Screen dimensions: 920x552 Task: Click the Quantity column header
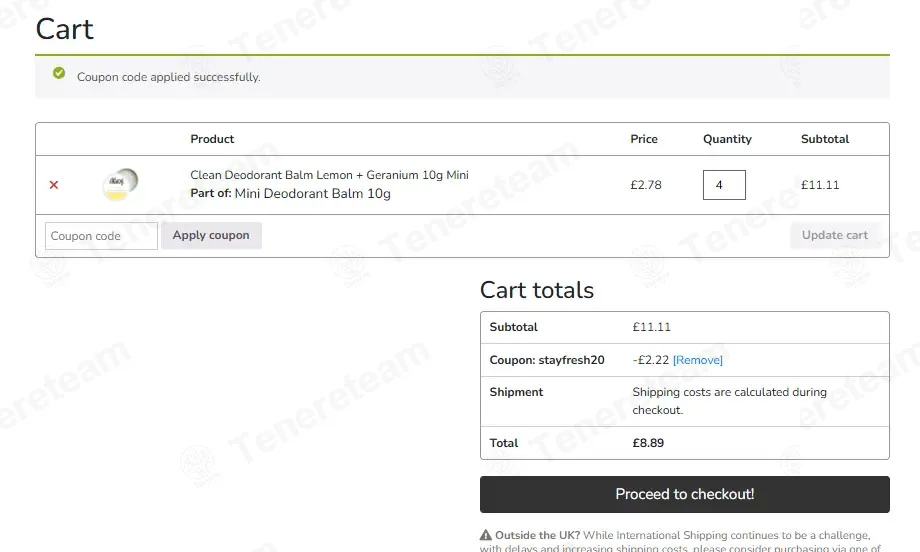coord(727,139)
